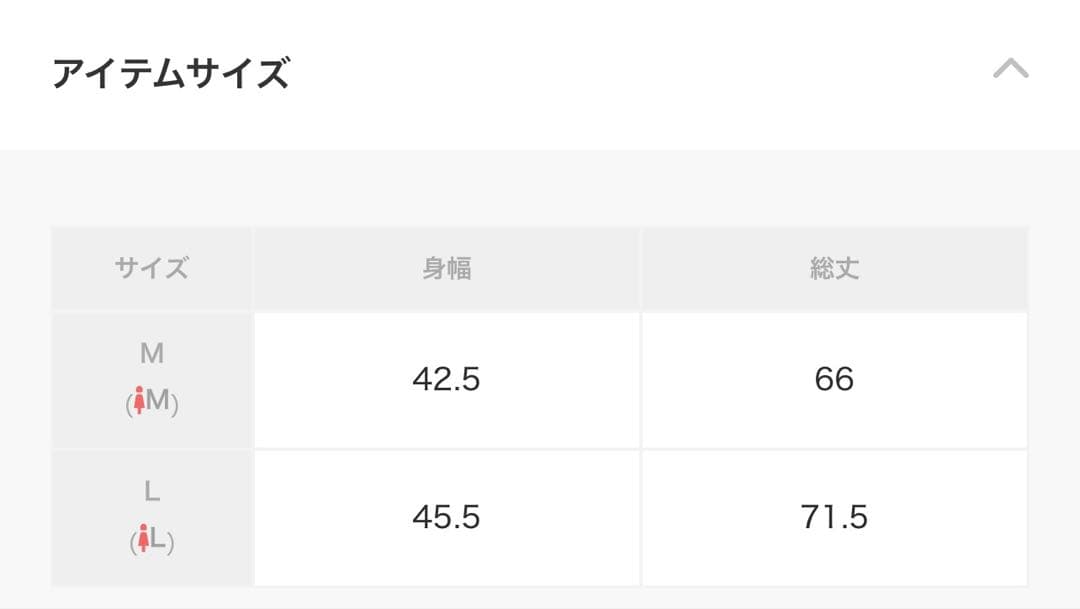
Task: Click the アイテムサイズ heading
Action: pyautogui.click(x=171, y=73)
